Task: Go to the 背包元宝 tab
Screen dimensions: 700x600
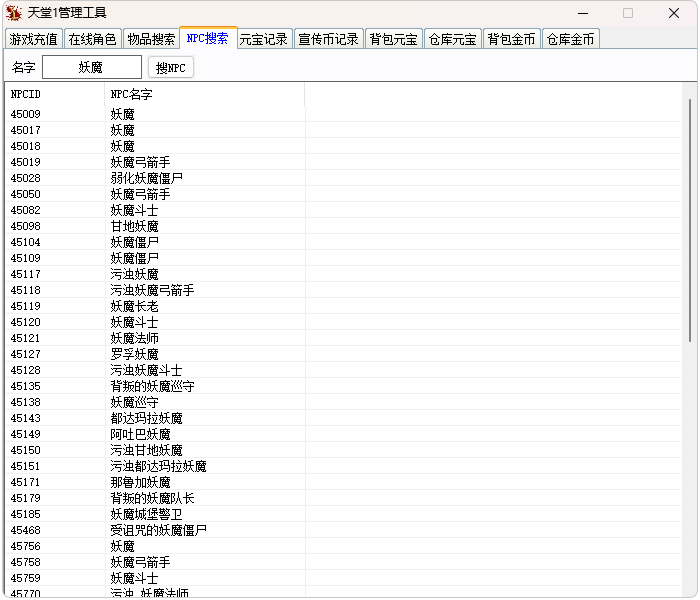Action: coord(393,39)
